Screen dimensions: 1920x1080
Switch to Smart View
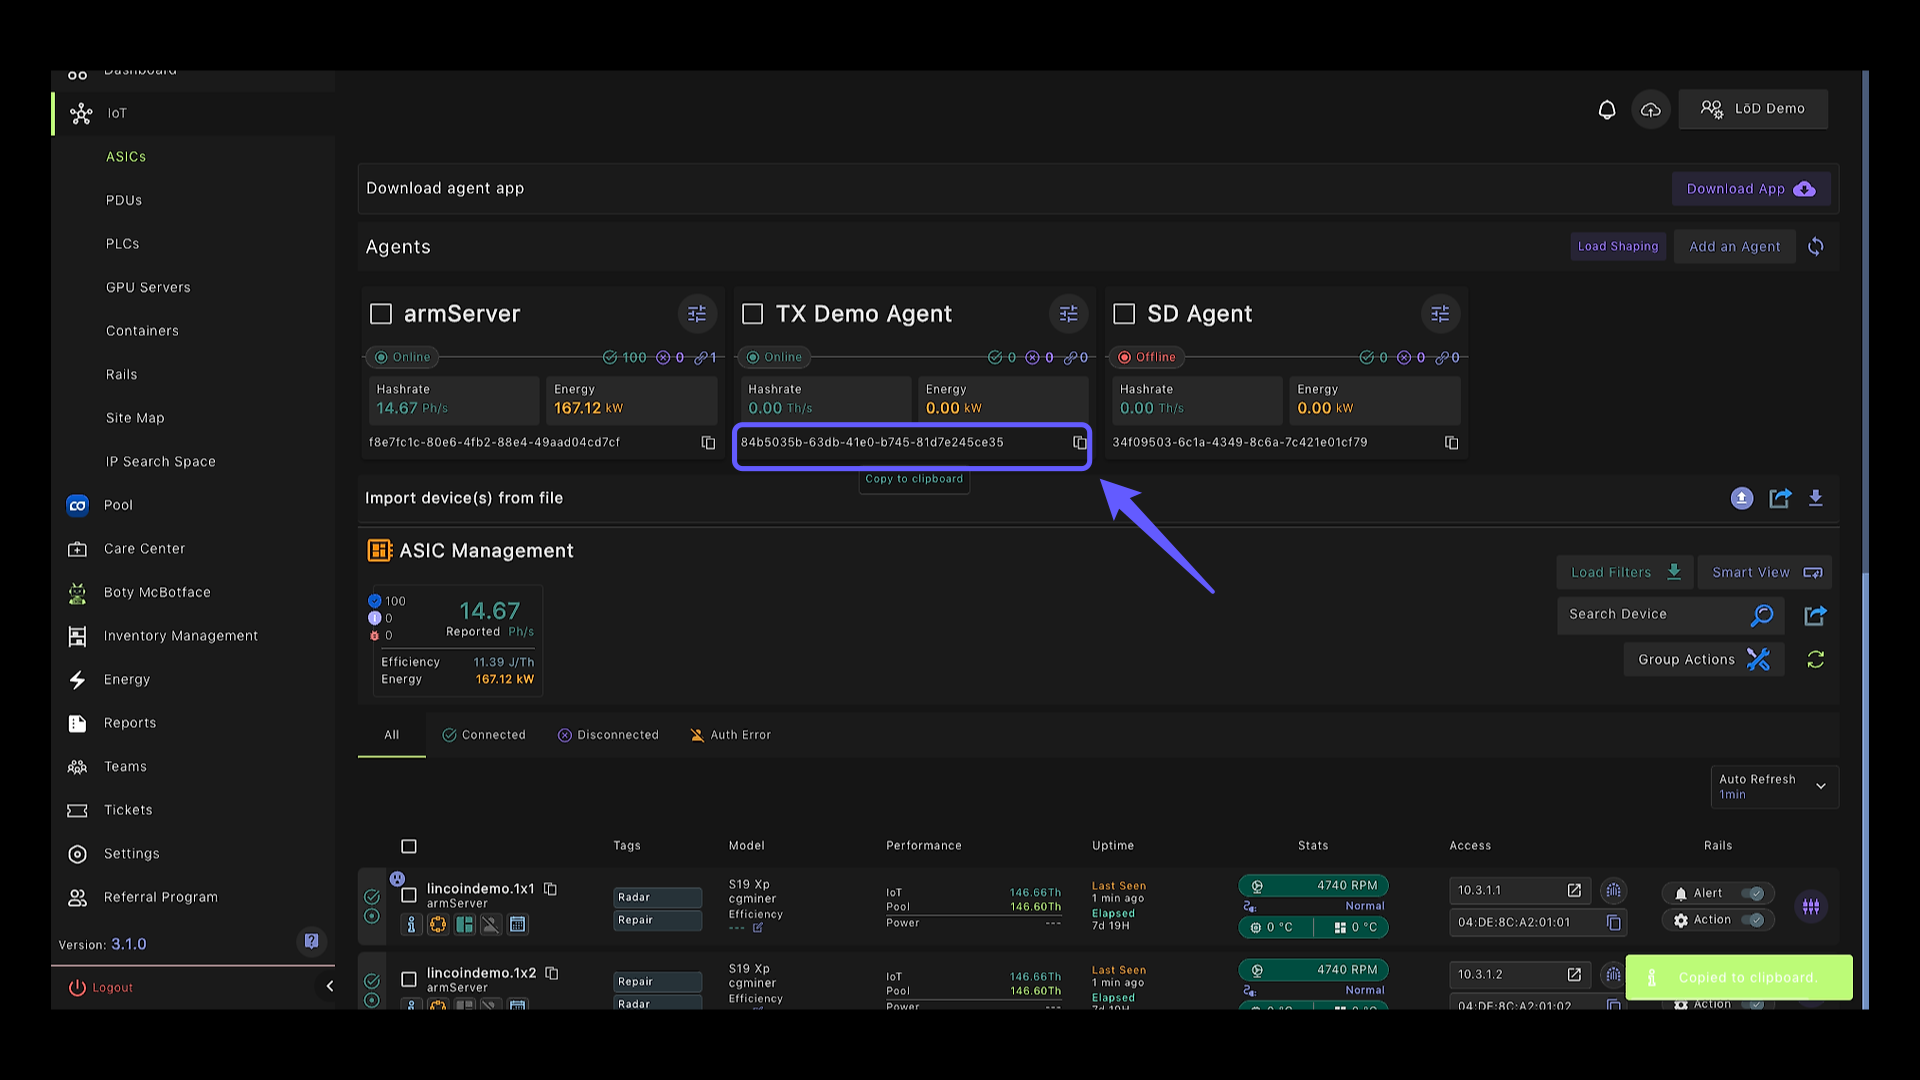1765,572
